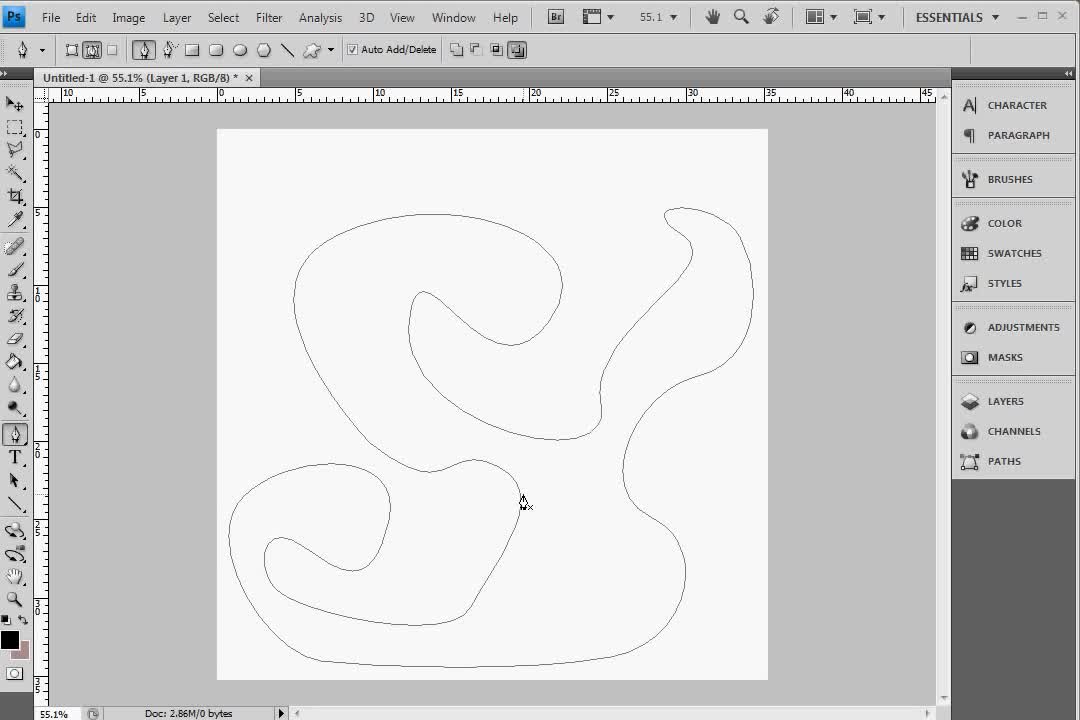Set Exclude overlapping path areas mode
Screen dimensions: 1080x720
point(517,50)
